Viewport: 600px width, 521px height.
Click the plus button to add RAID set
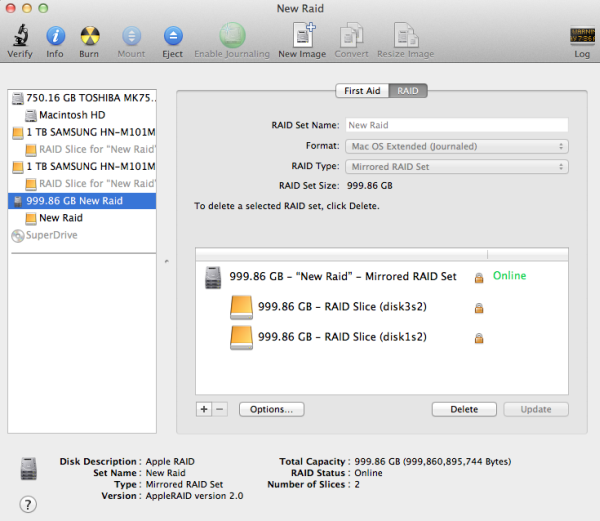point(204,409)
